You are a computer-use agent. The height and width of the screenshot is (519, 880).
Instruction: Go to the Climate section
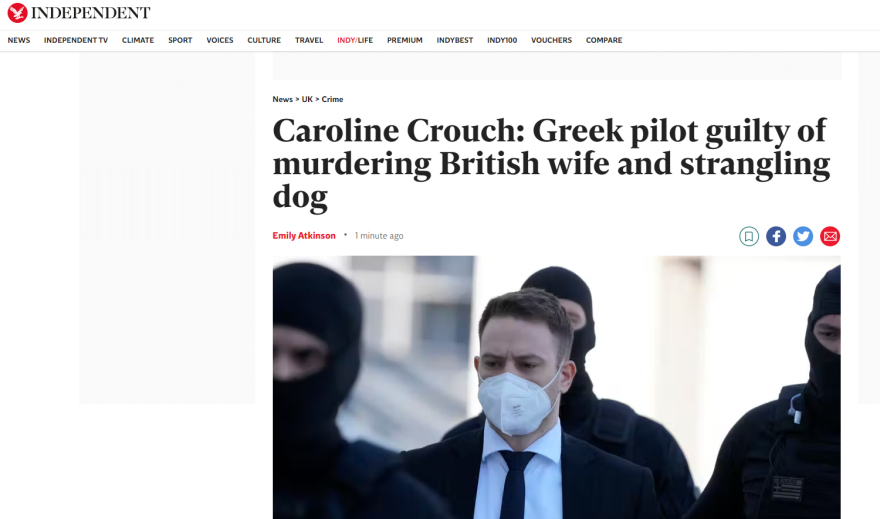coord(138,40)
